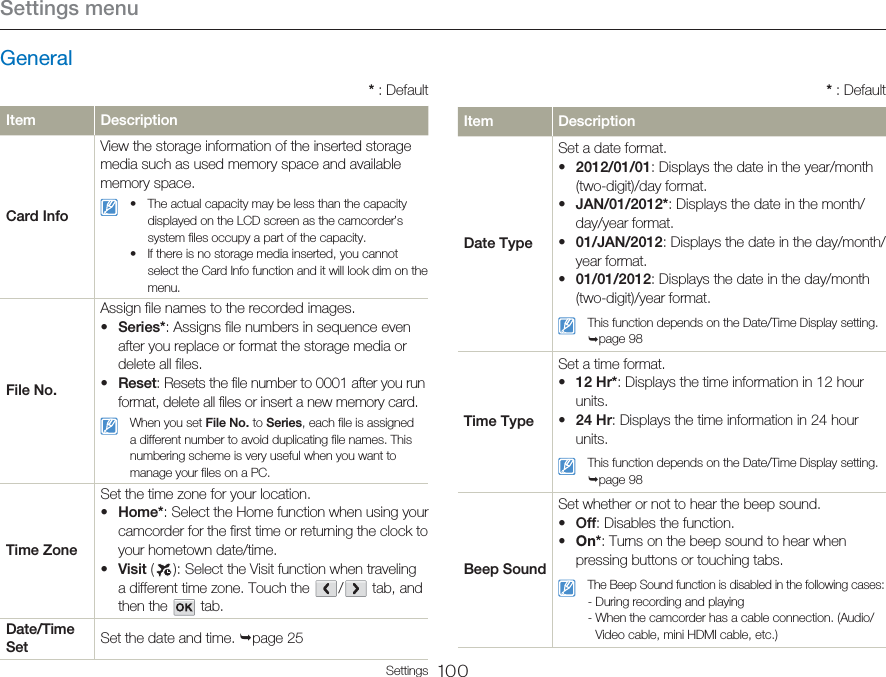Screen dimensions: 886x677
Task: Select the Date Type item cell
Action: [x=505, y=244]
